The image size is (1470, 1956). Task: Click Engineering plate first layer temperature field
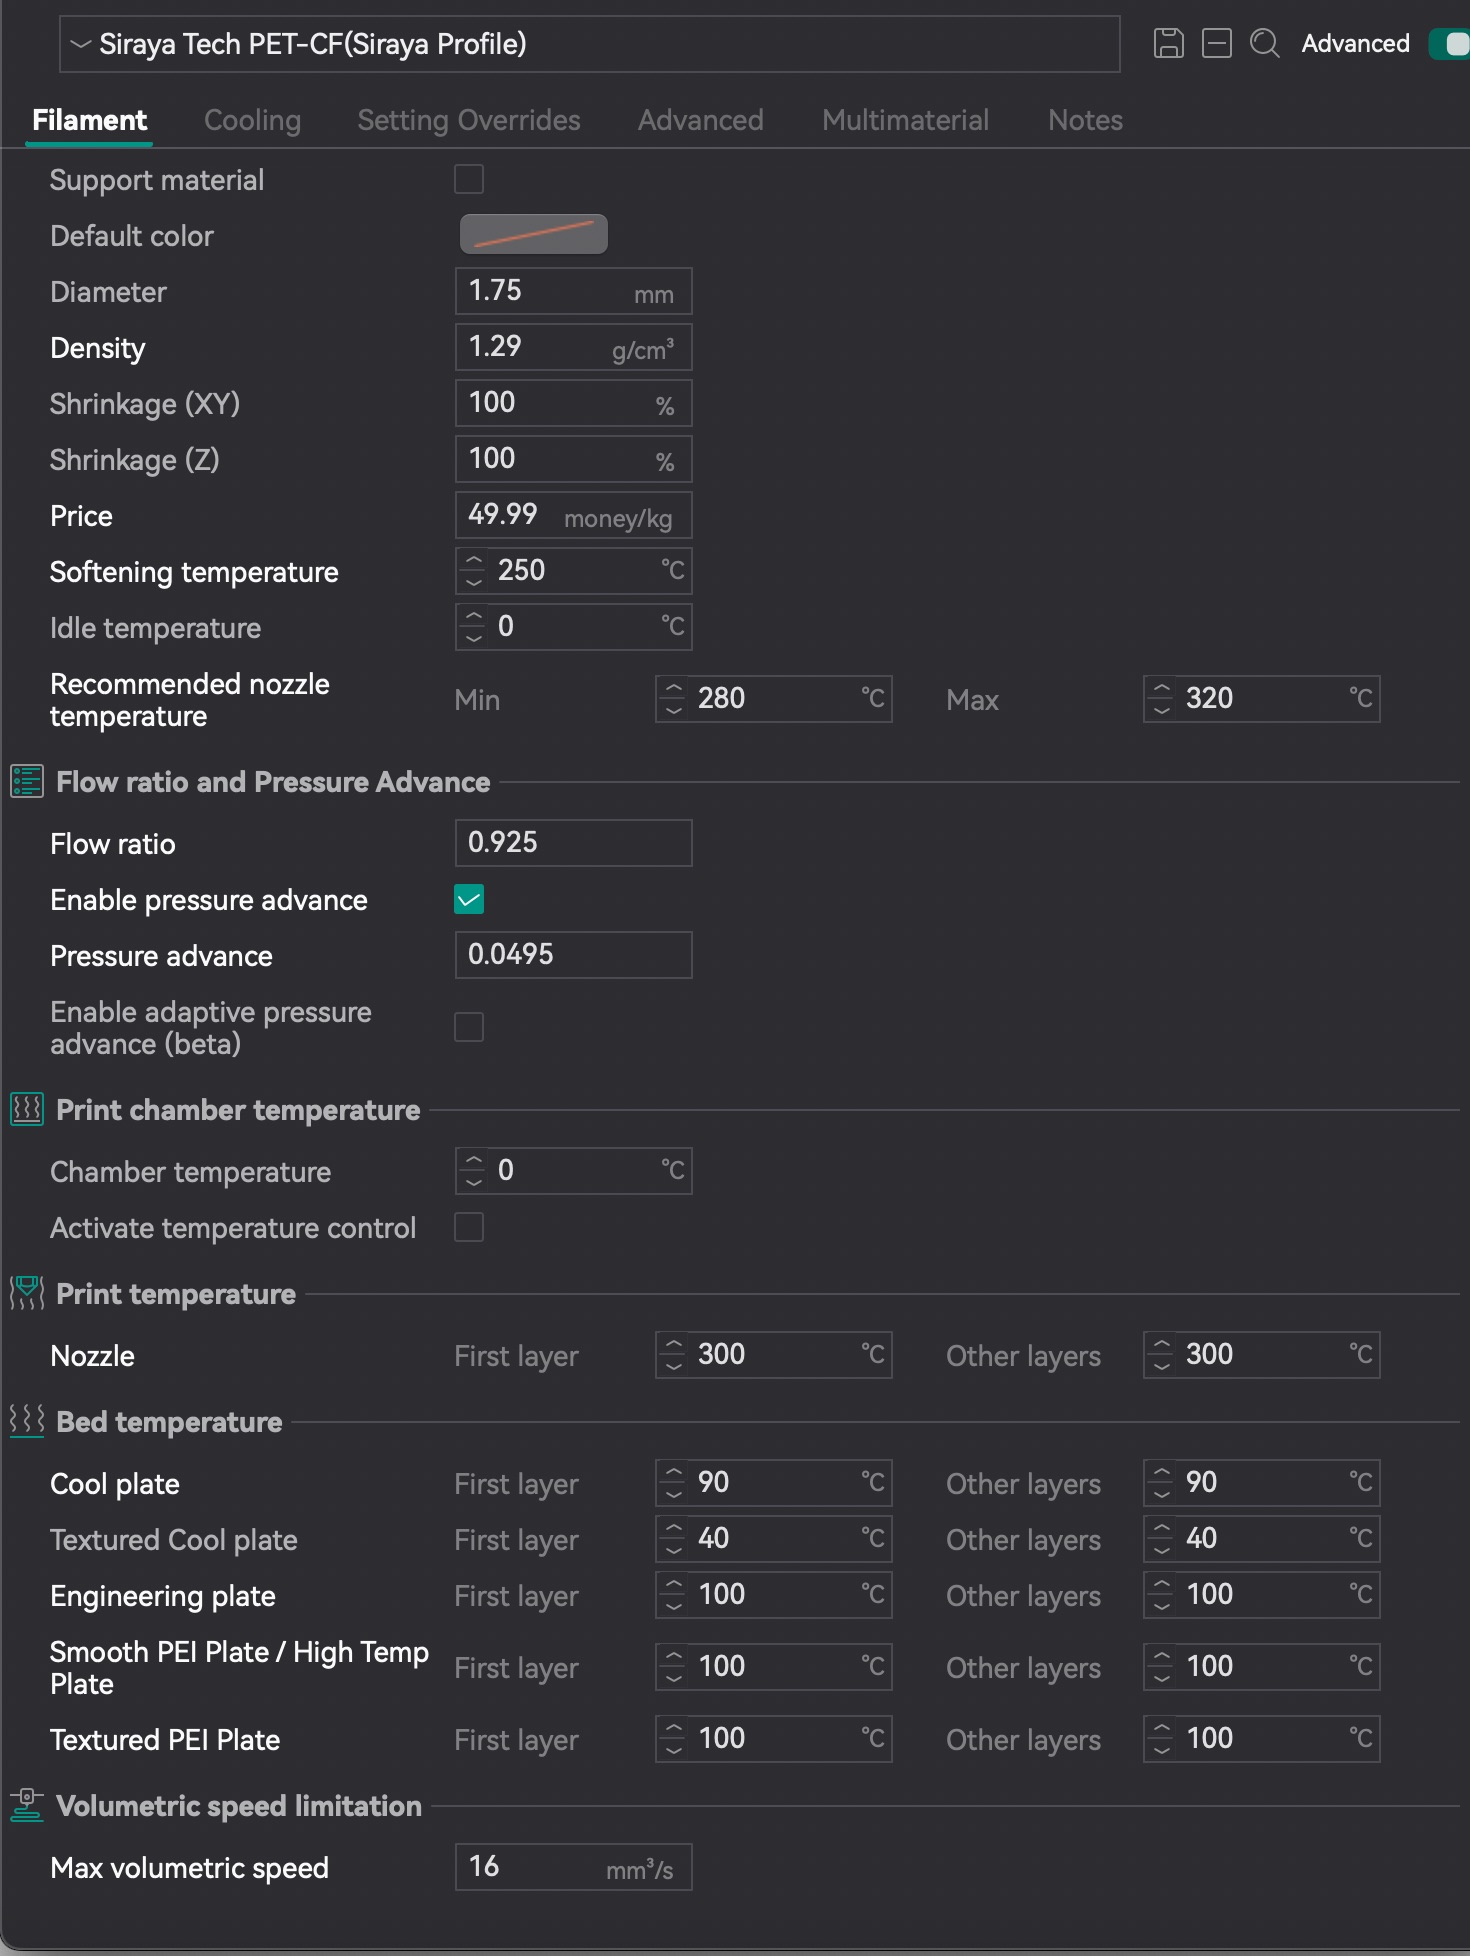point(774,1595)
